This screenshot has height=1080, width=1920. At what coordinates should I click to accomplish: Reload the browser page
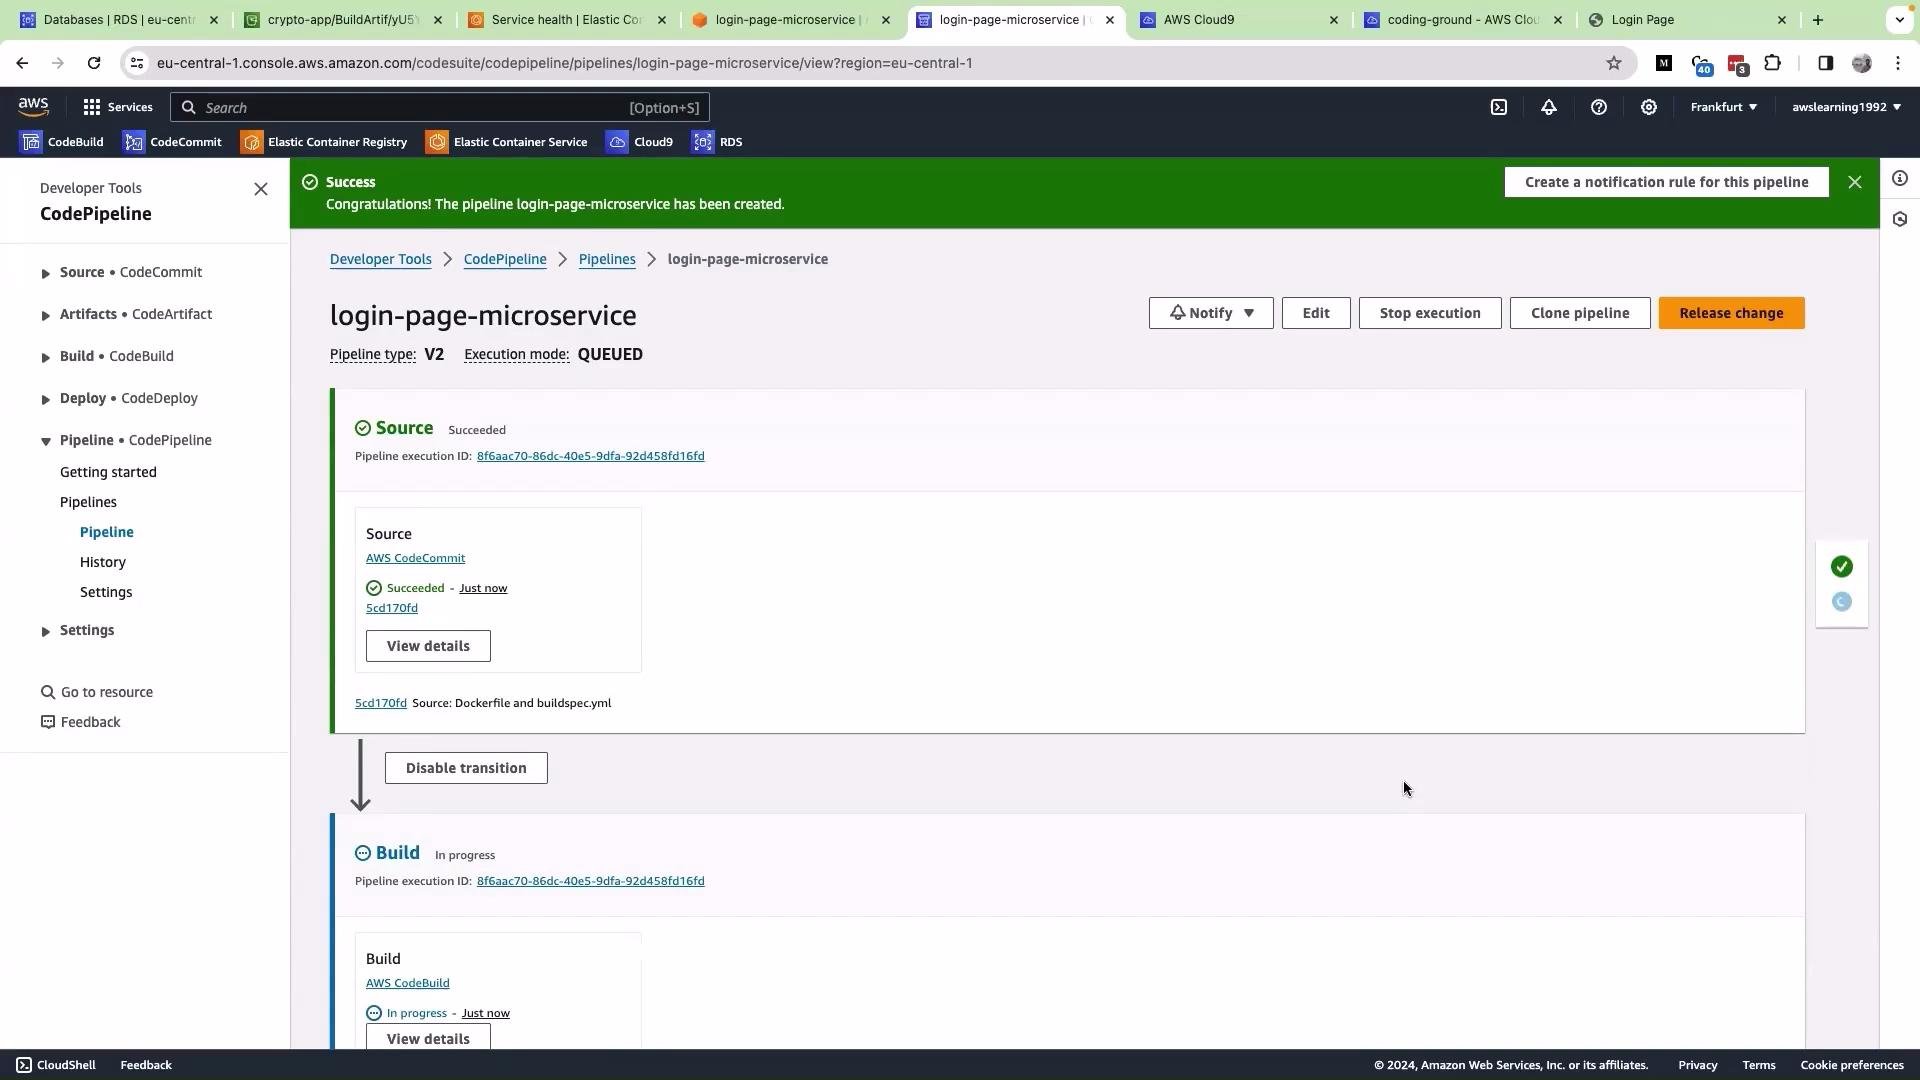94,63
